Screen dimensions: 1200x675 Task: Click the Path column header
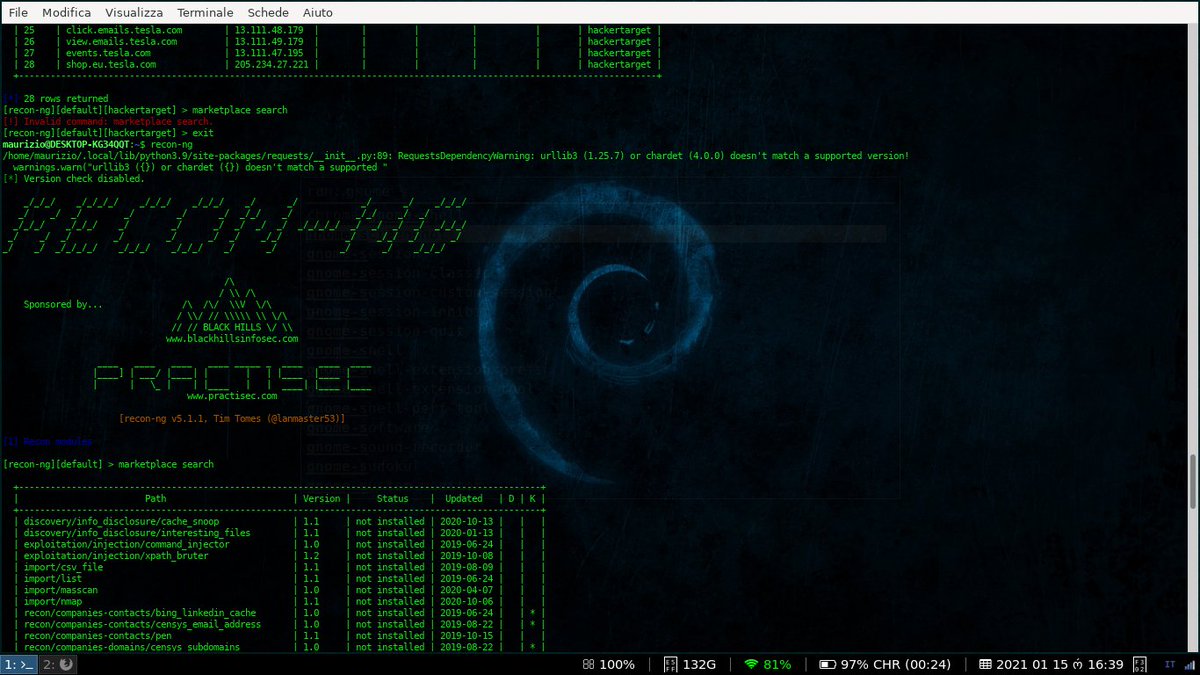pos(155,498)
